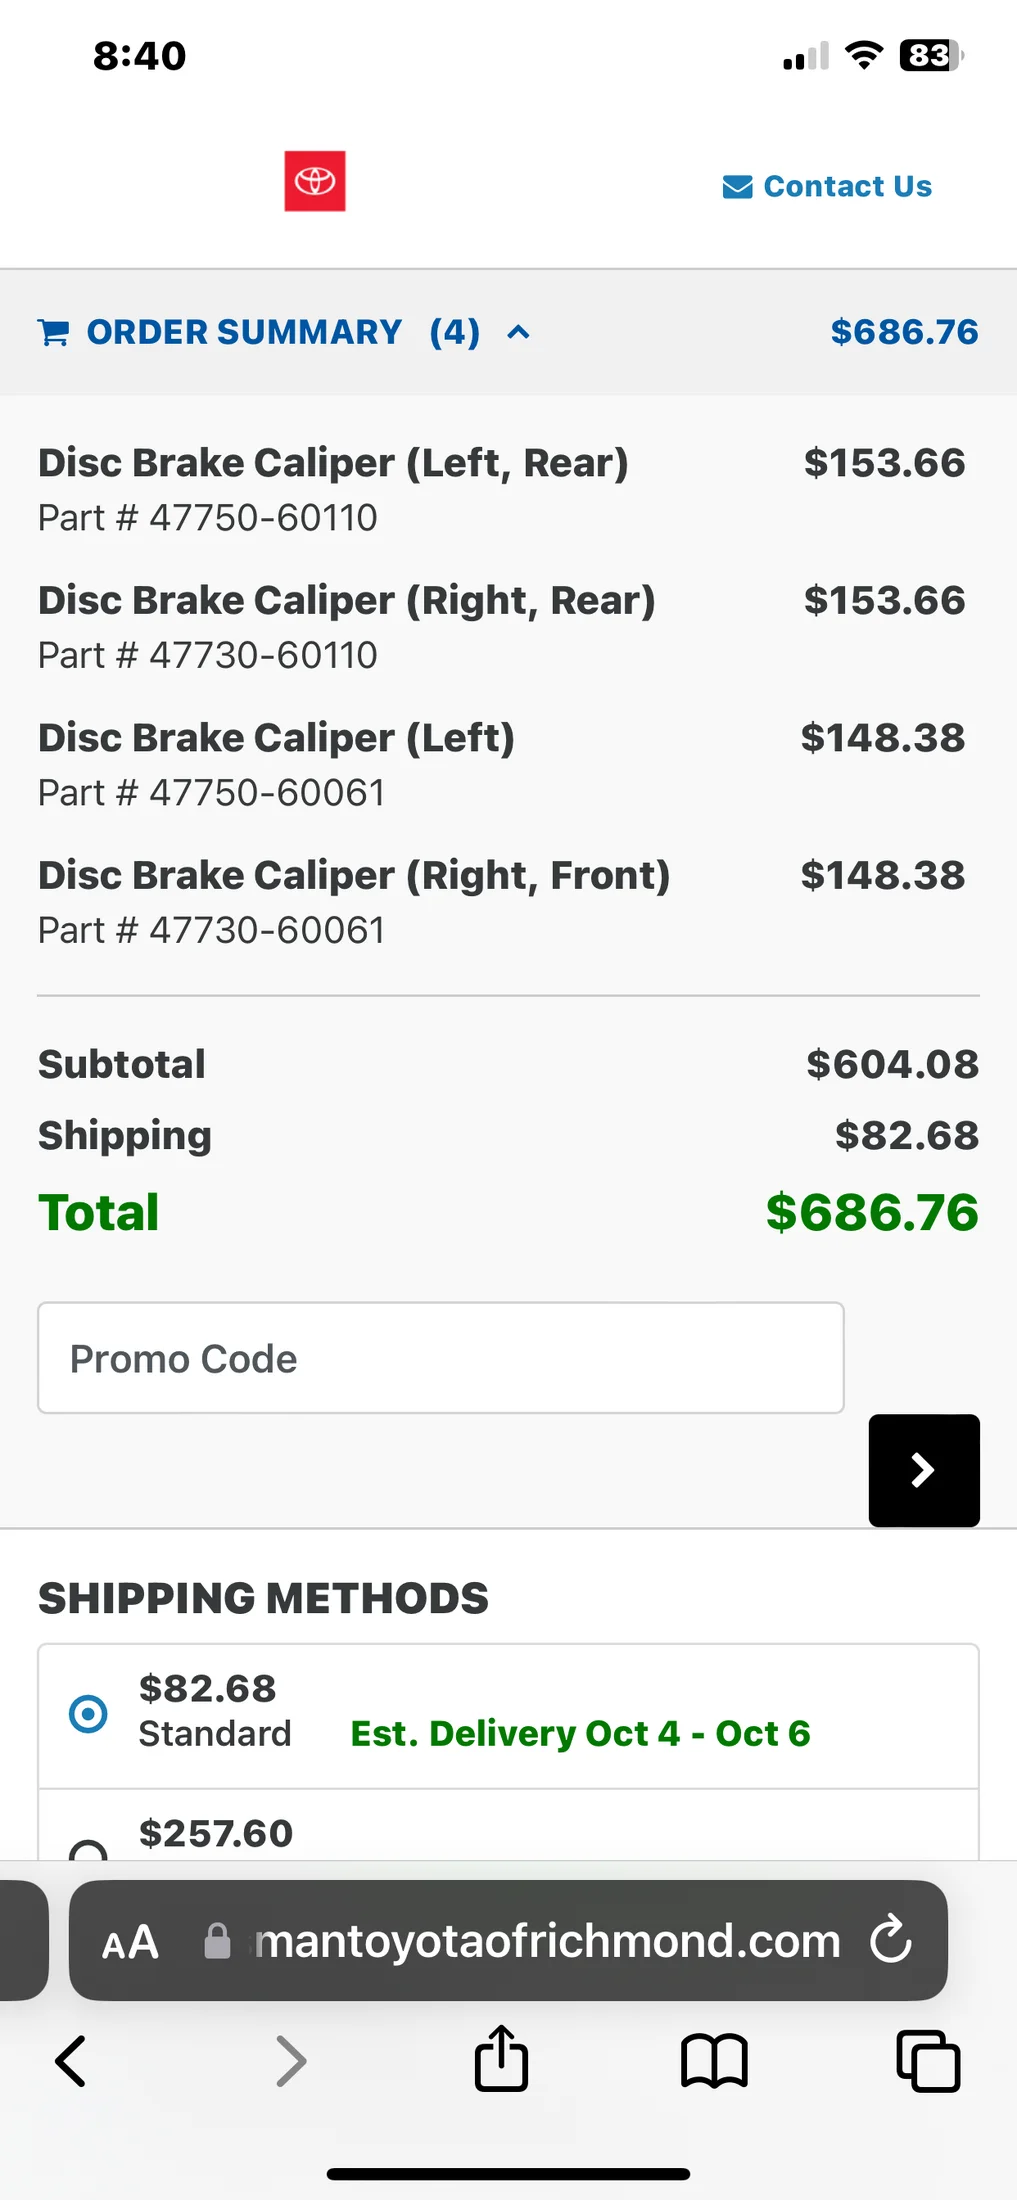Tap the website address bar
The width and height of the screenshot is (1017, 2200).
[x=546, y=1941]
